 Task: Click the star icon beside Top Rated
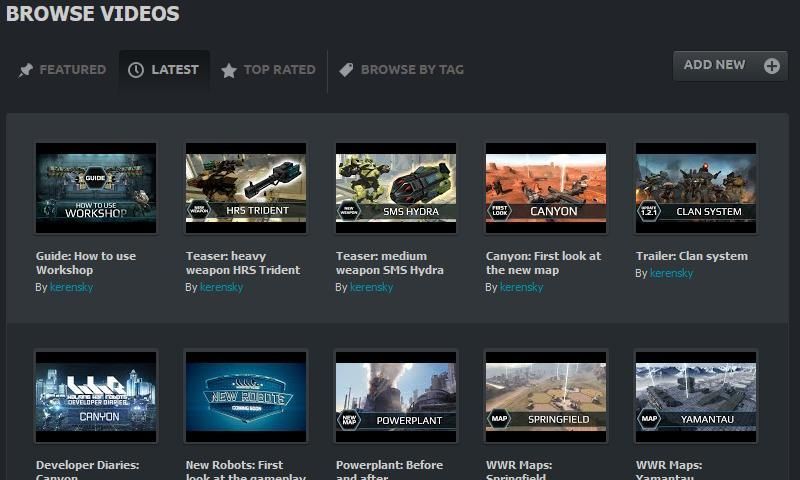(229, 70)
